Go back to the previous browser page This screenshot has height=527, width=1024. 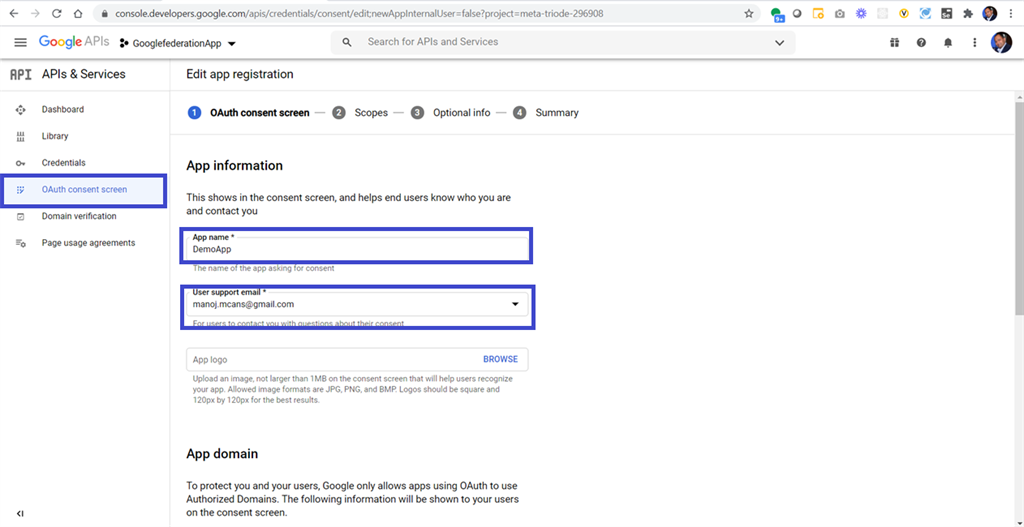tap(14, 13)
